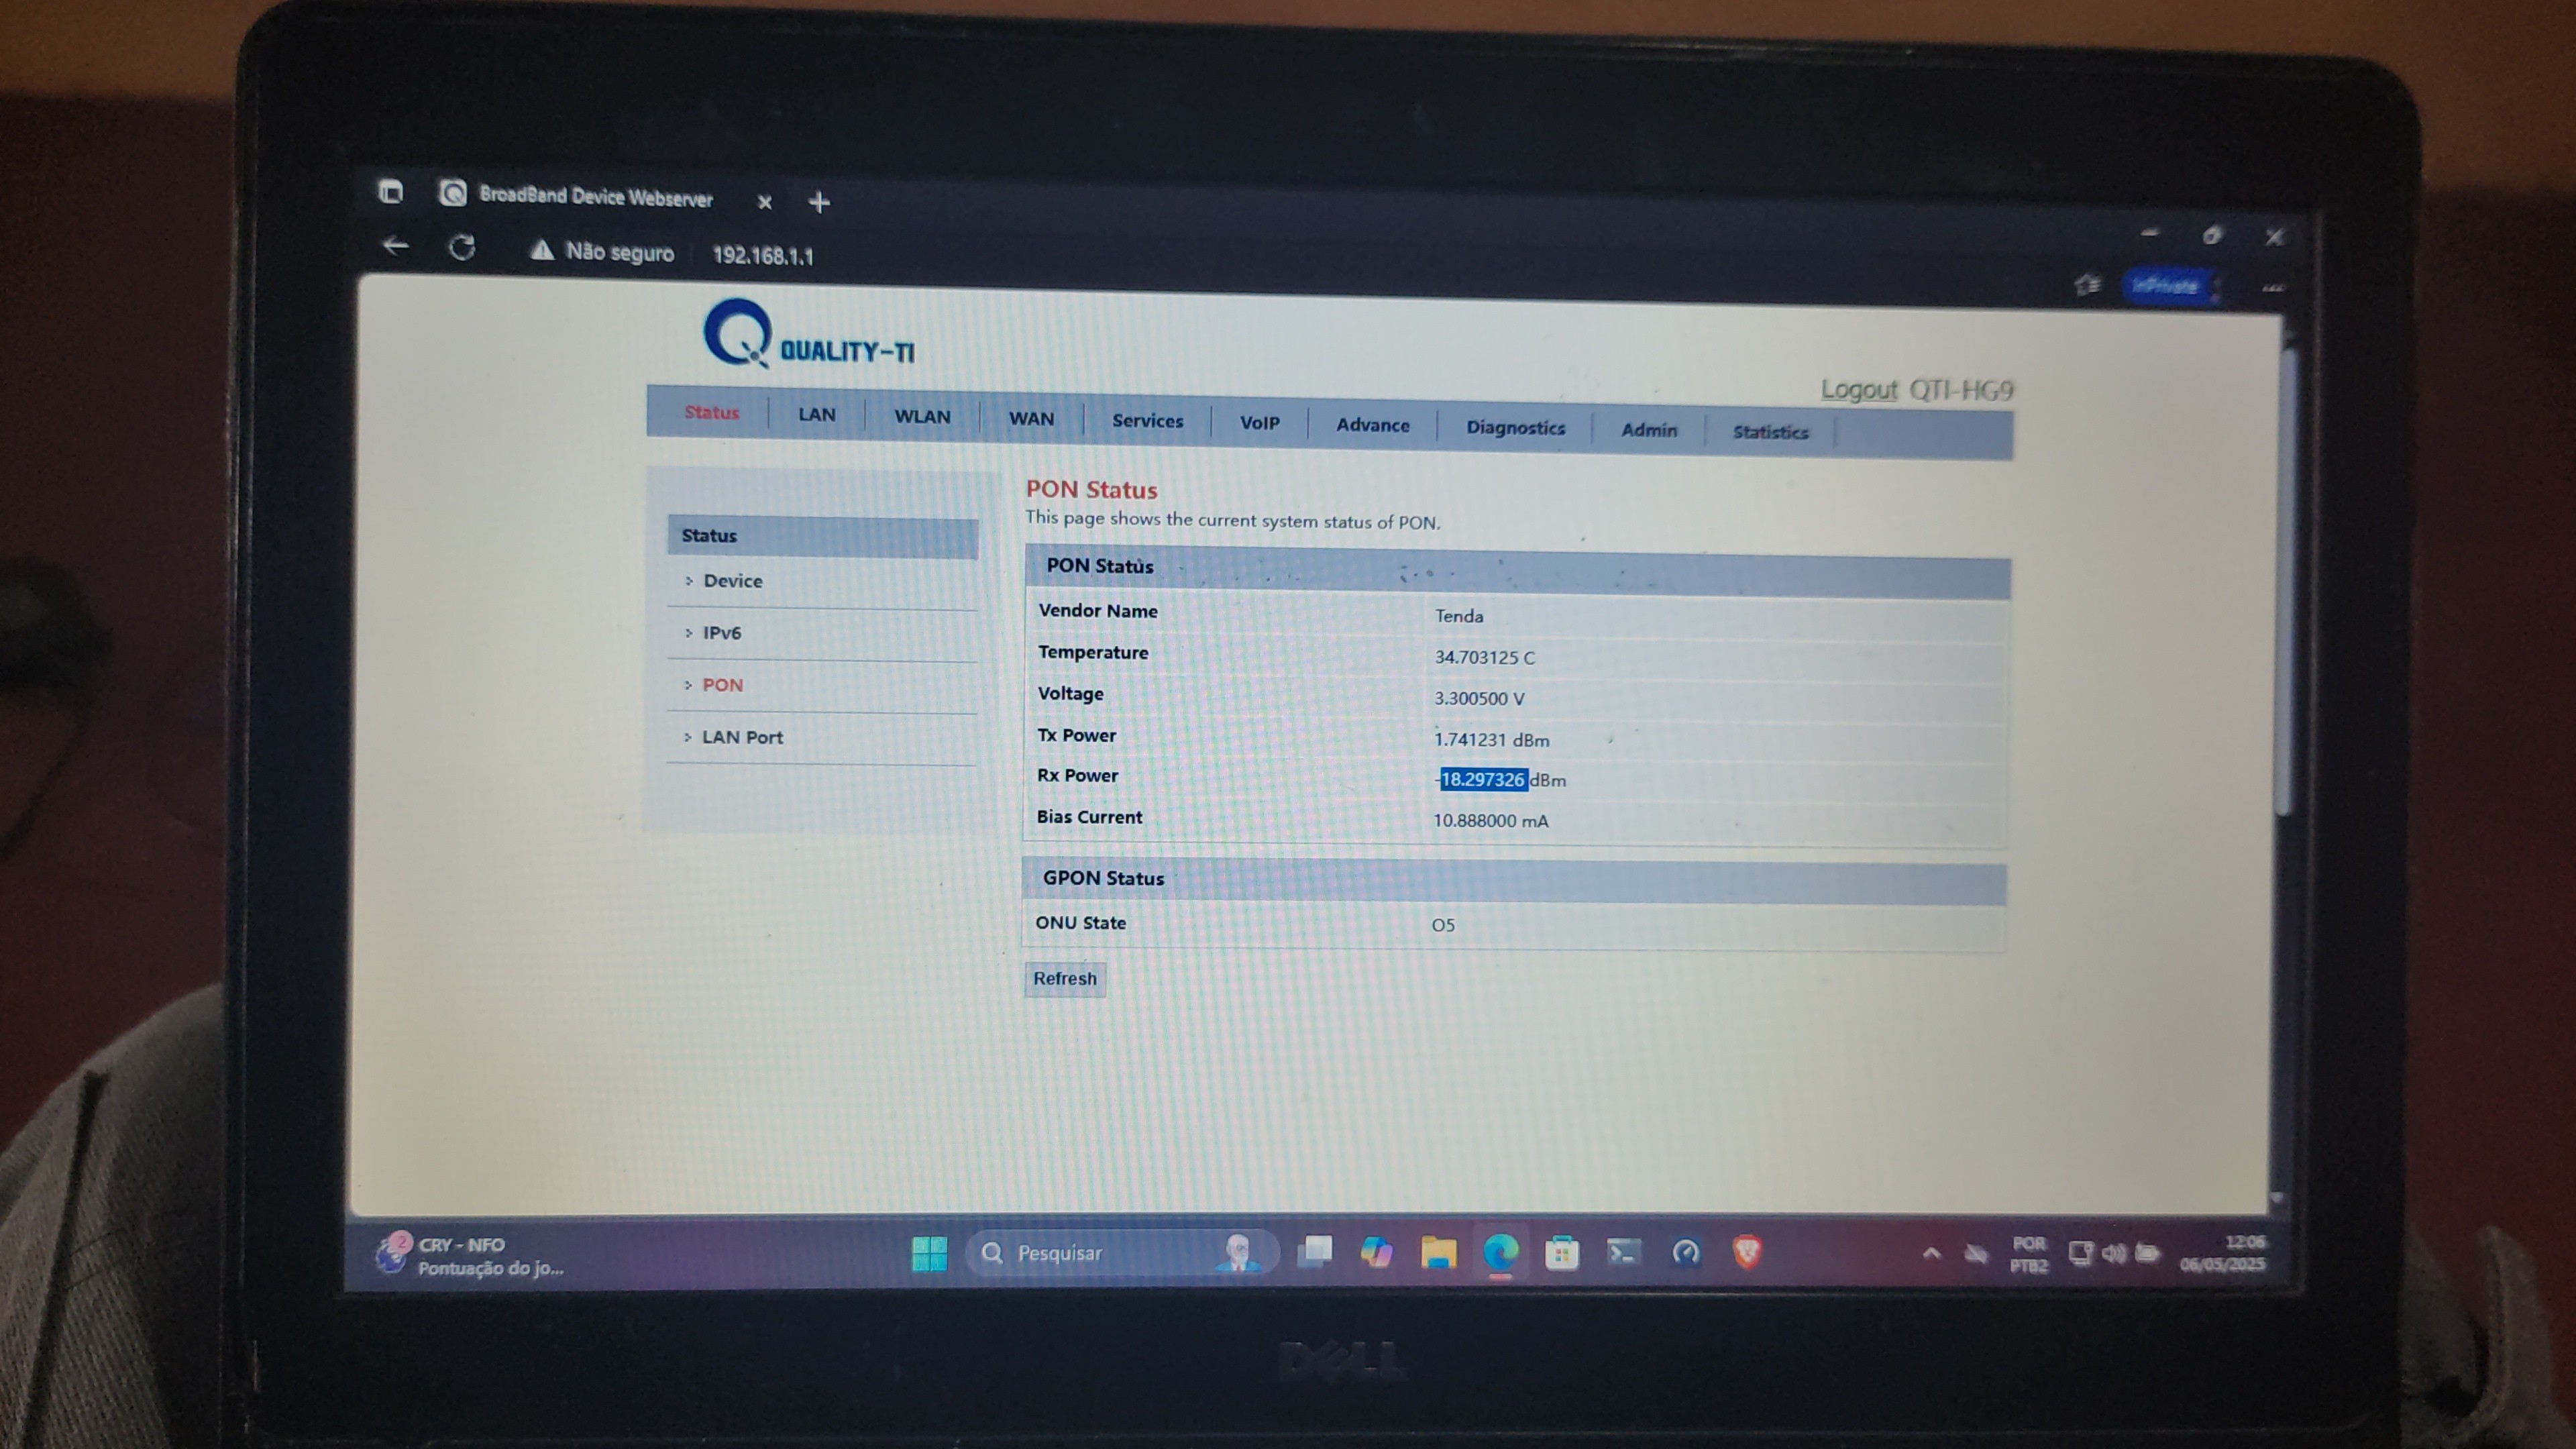This screenshot has width=2576, height=1449.
Task: Reload the router page
Action: [x=462, y=247]
